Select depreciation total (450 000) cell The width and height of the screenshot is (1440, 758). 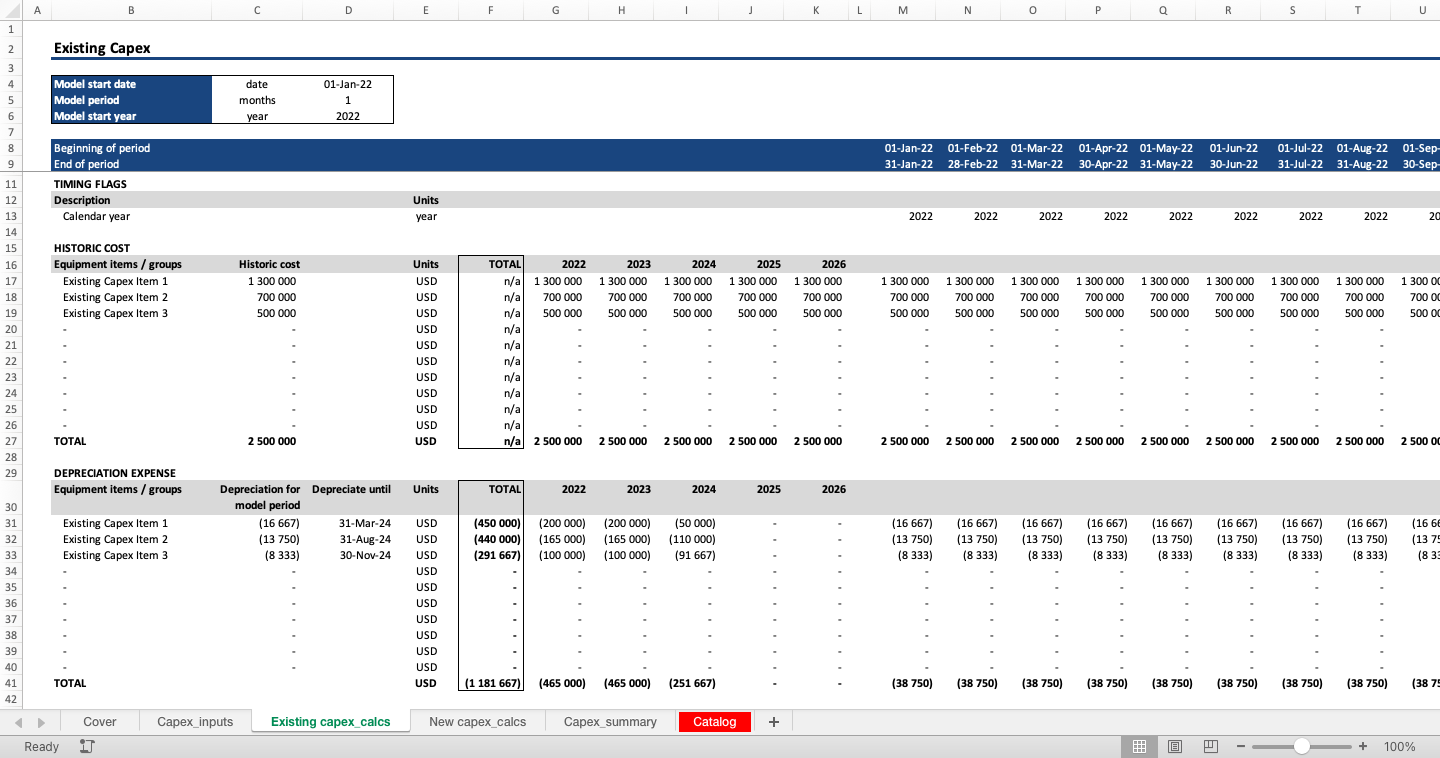point(491,523)
